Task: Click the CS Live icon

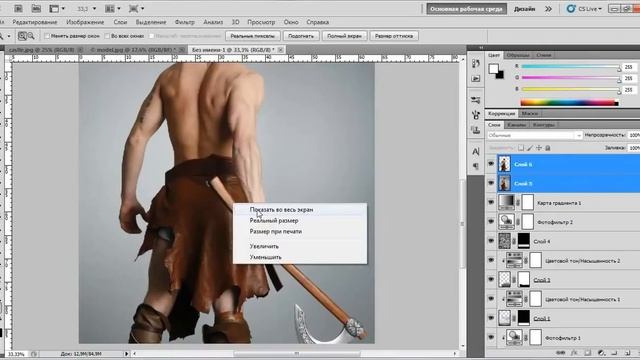Action: 571,9
